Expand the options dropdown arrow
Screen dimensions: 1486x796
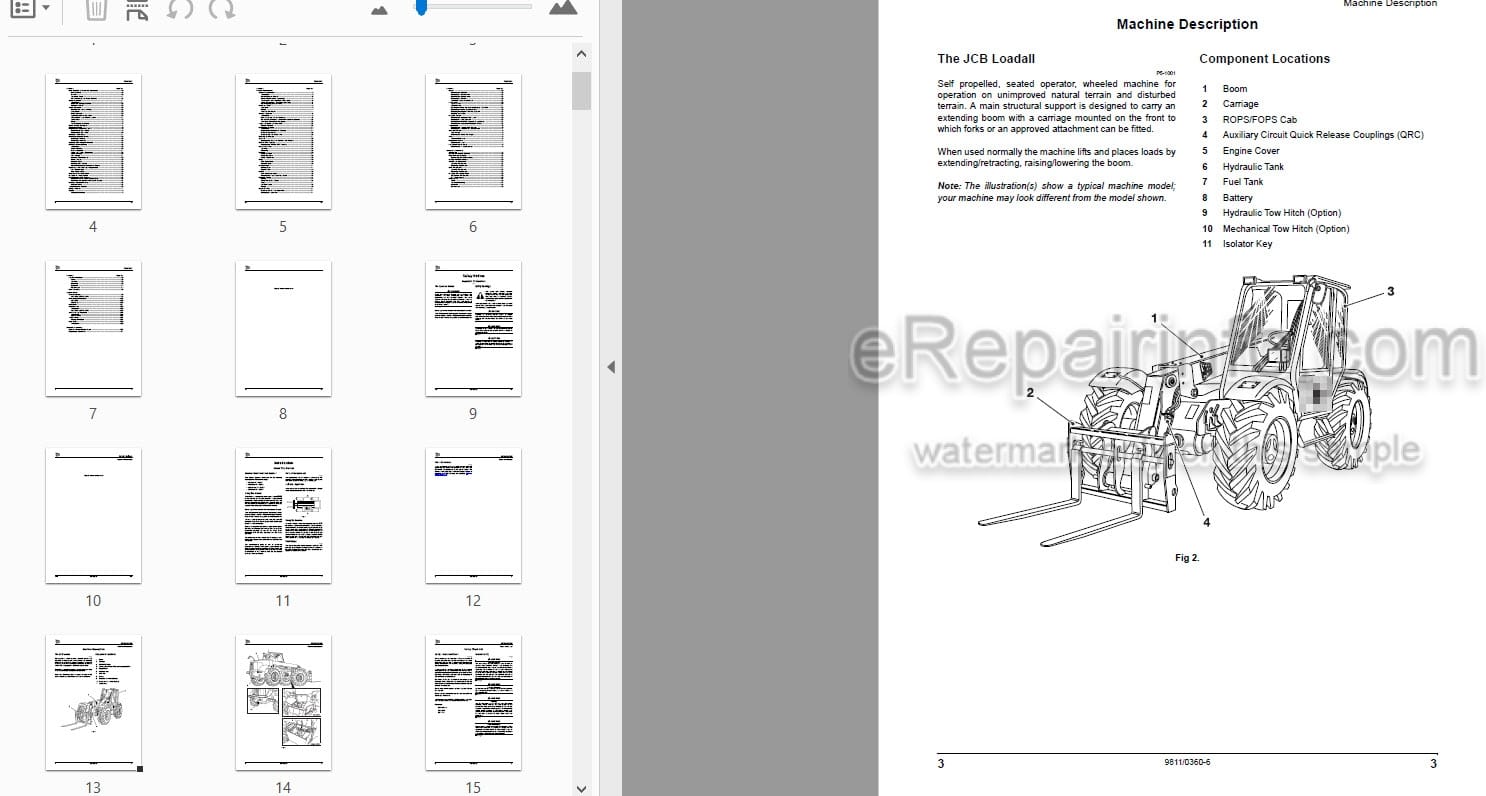[x=45, y=8]
